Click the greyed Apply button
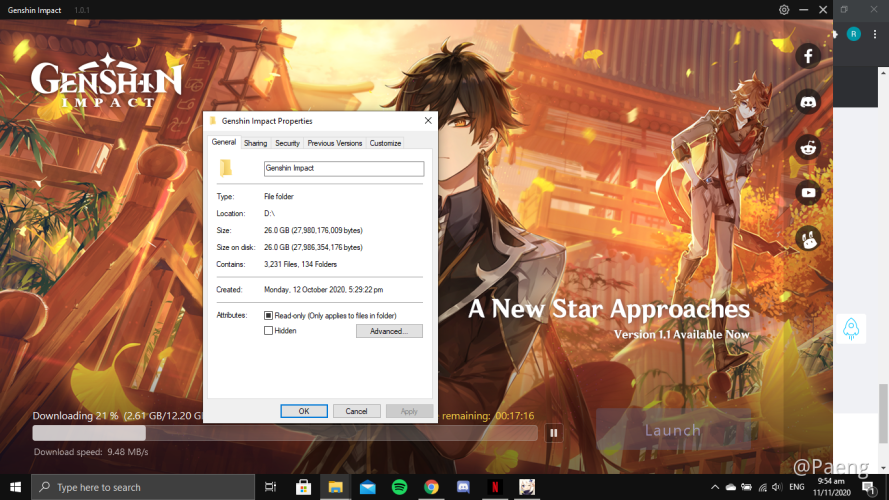 tap(409, 411)
